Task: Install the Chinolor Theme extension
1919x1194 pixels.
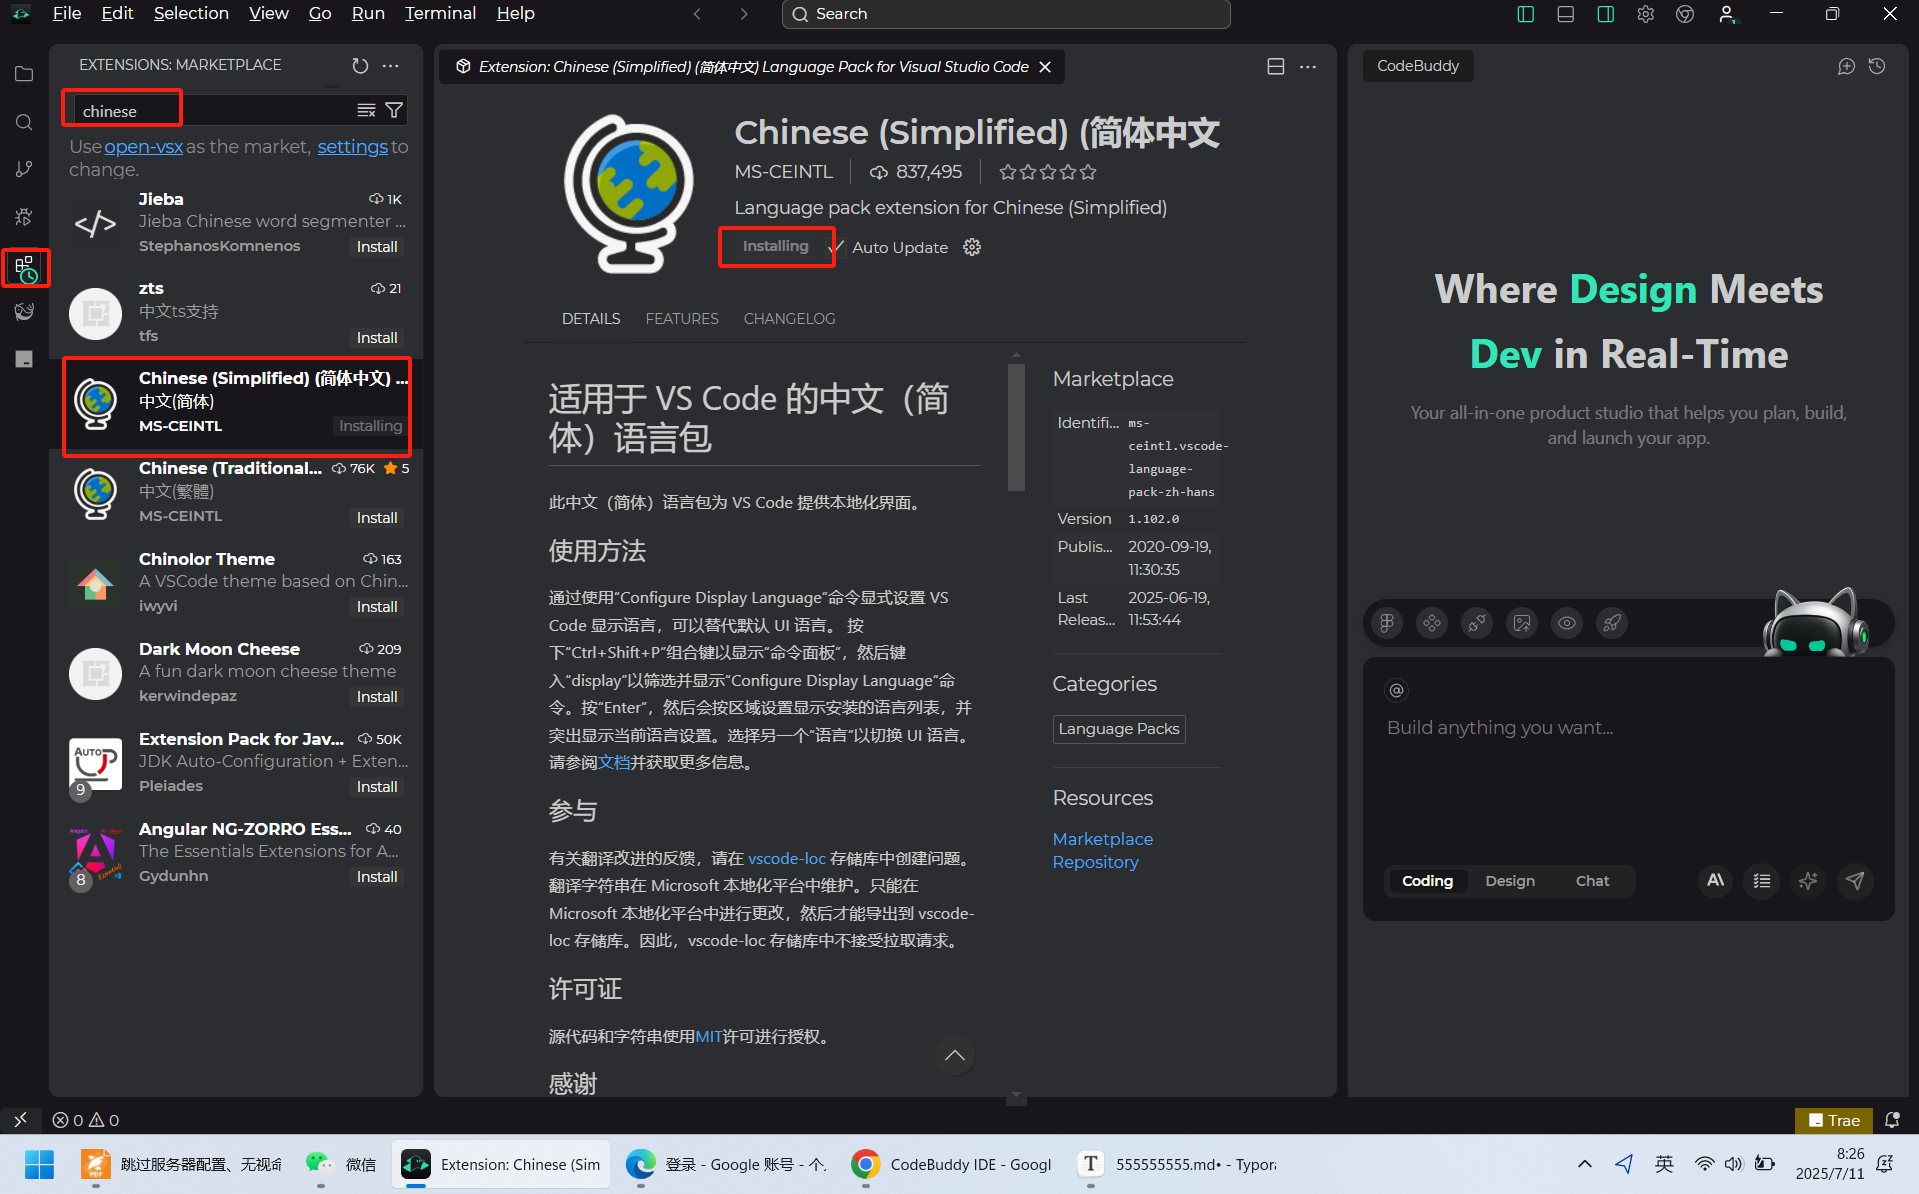Action: (x=377, y=607)
